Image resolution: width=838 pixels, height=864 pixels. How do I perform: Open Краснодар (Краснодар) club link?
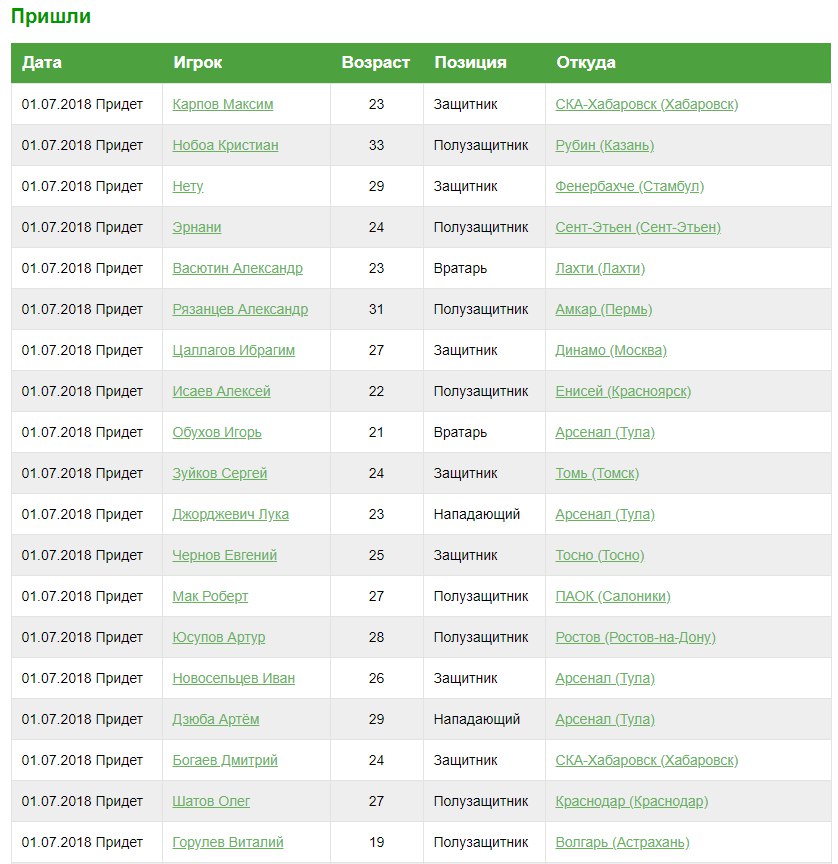(x=631, y=801)
